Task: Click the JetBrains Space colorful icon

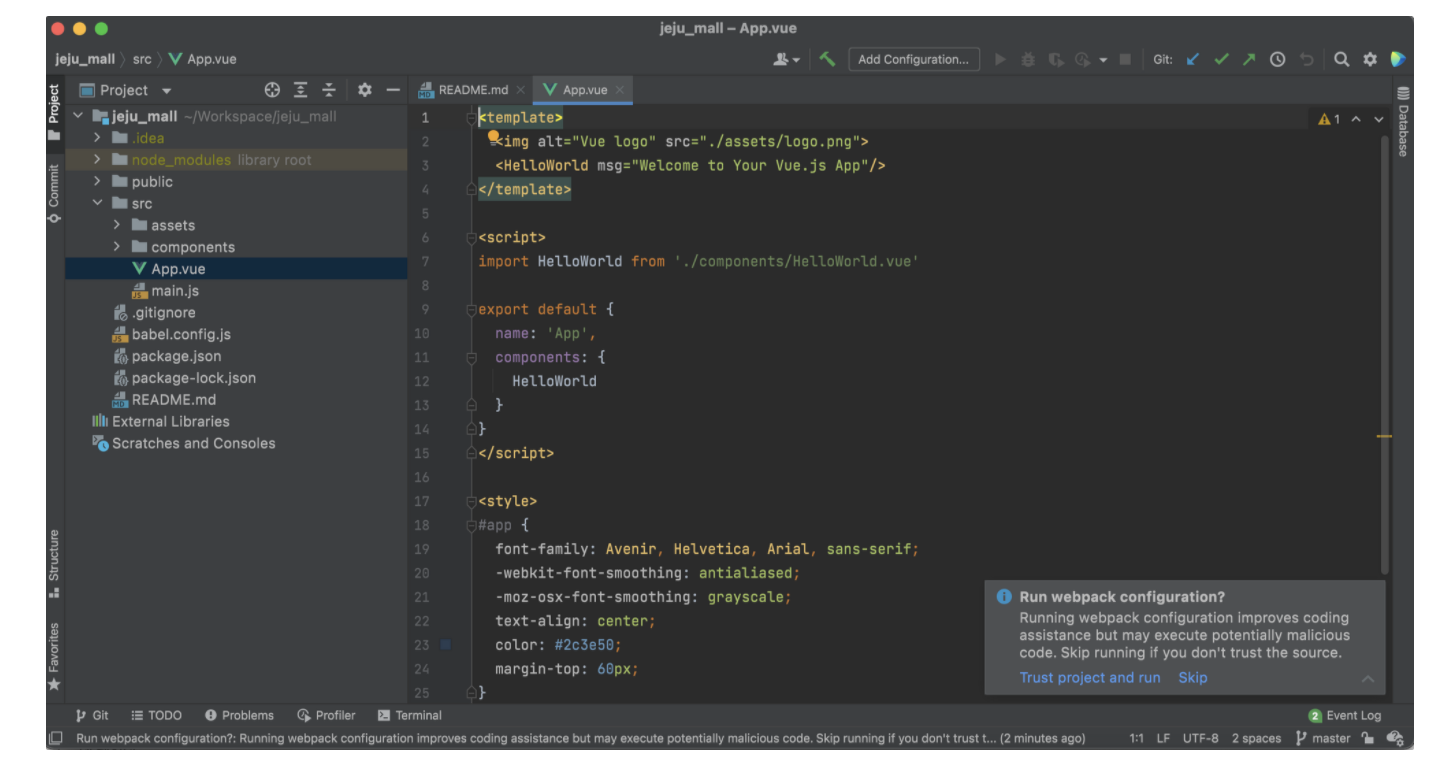Action: point(1398,60)
